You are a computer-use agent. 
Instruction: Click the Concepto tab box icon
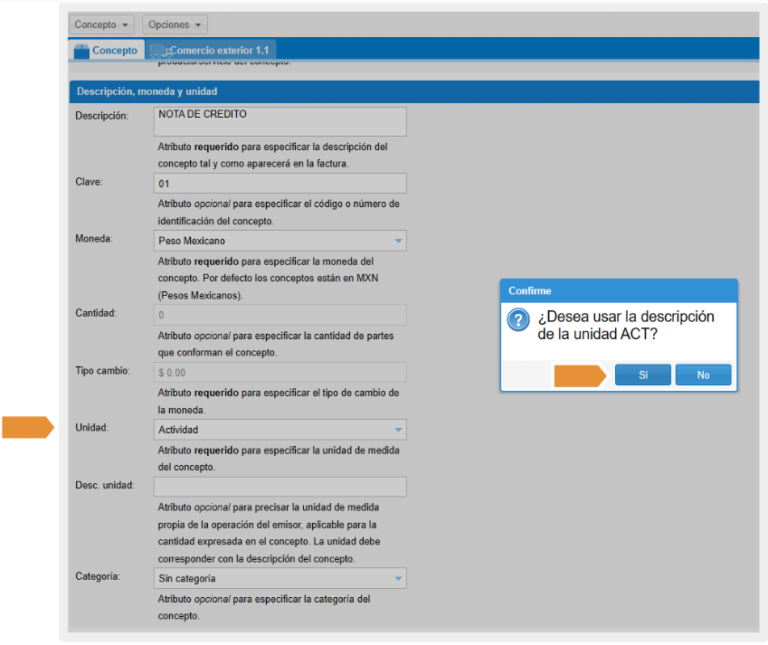(81, 51)
